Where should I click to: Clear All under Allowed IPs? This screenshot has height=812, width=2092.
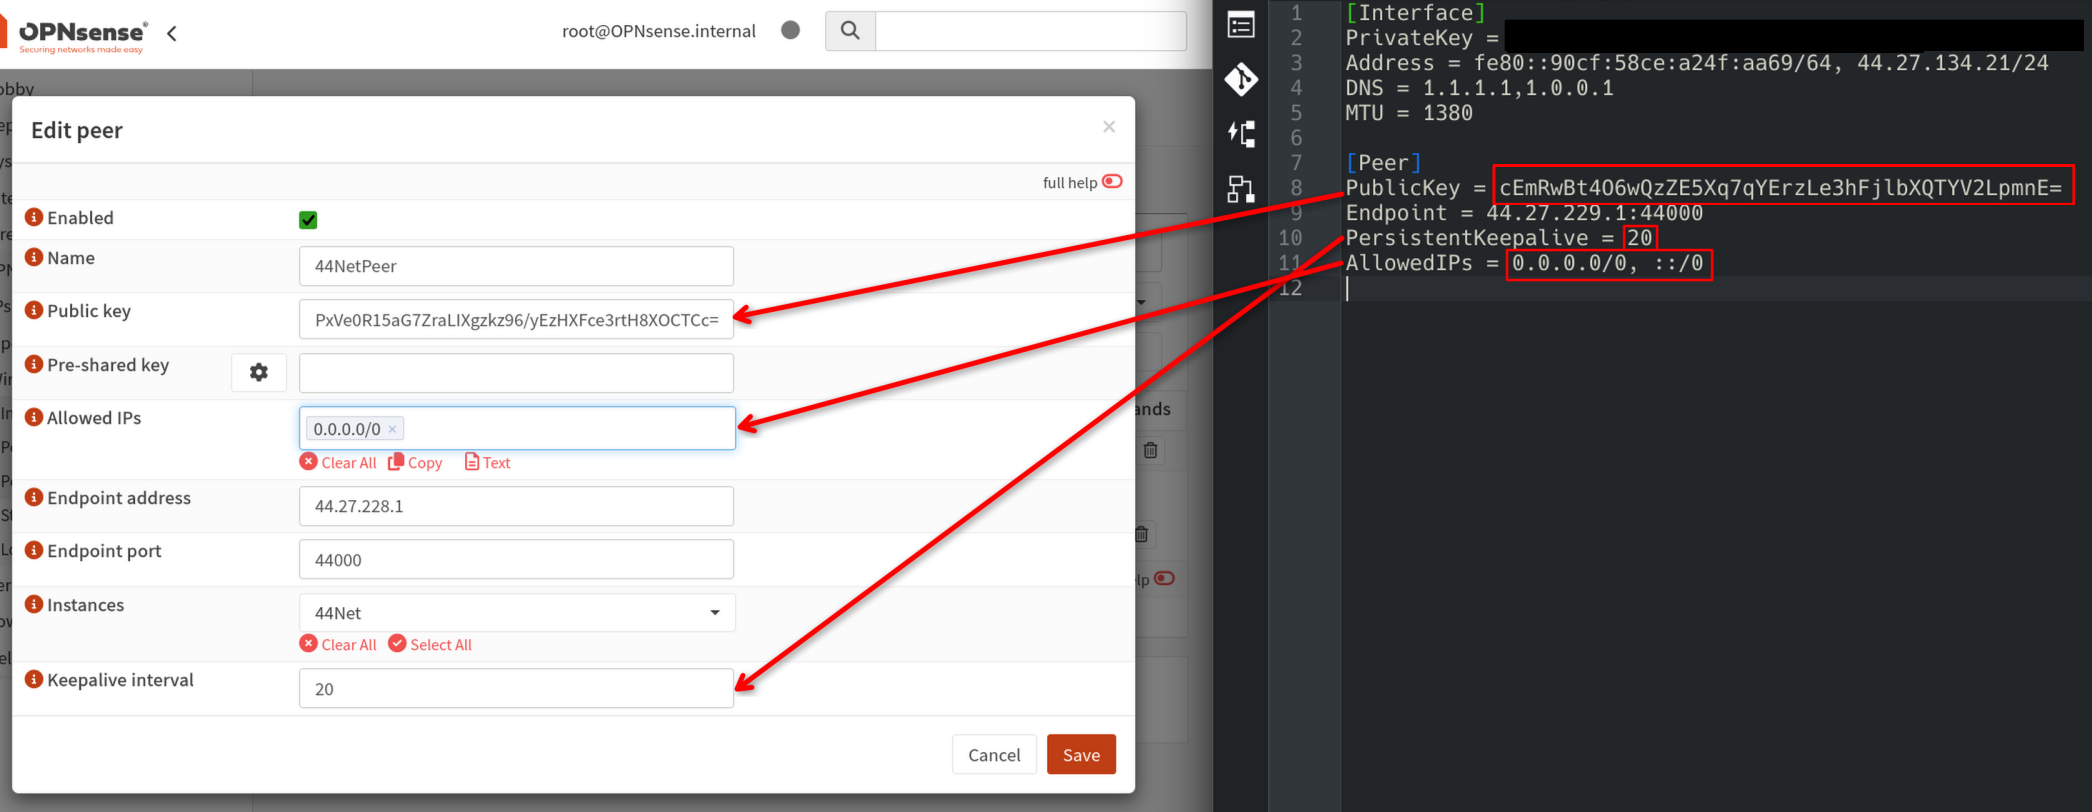(338, 462)
